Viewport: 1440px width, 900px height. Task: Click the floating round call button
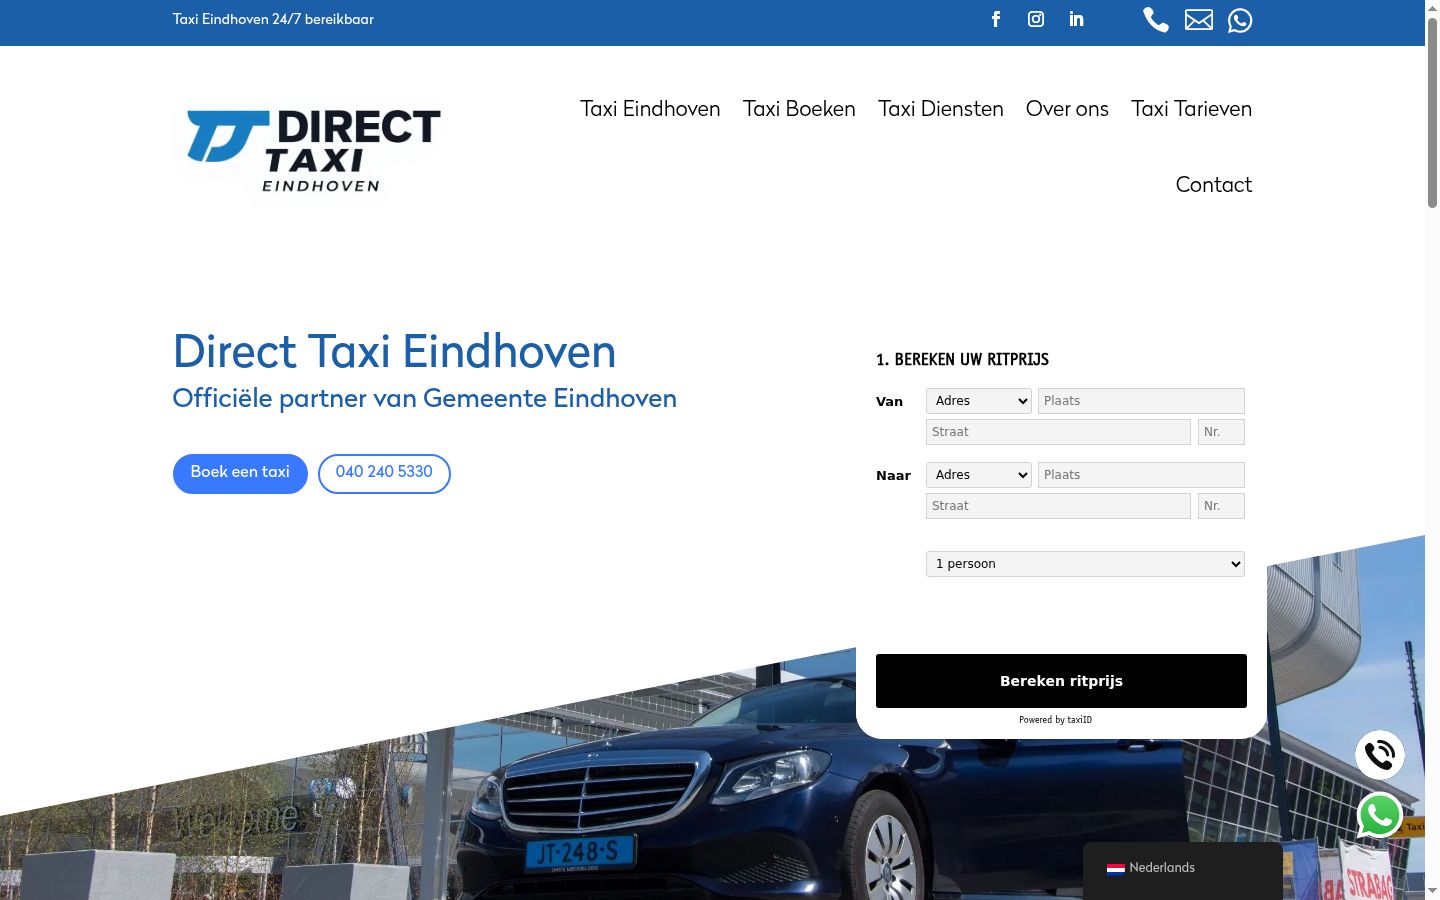click(1380, 755)
